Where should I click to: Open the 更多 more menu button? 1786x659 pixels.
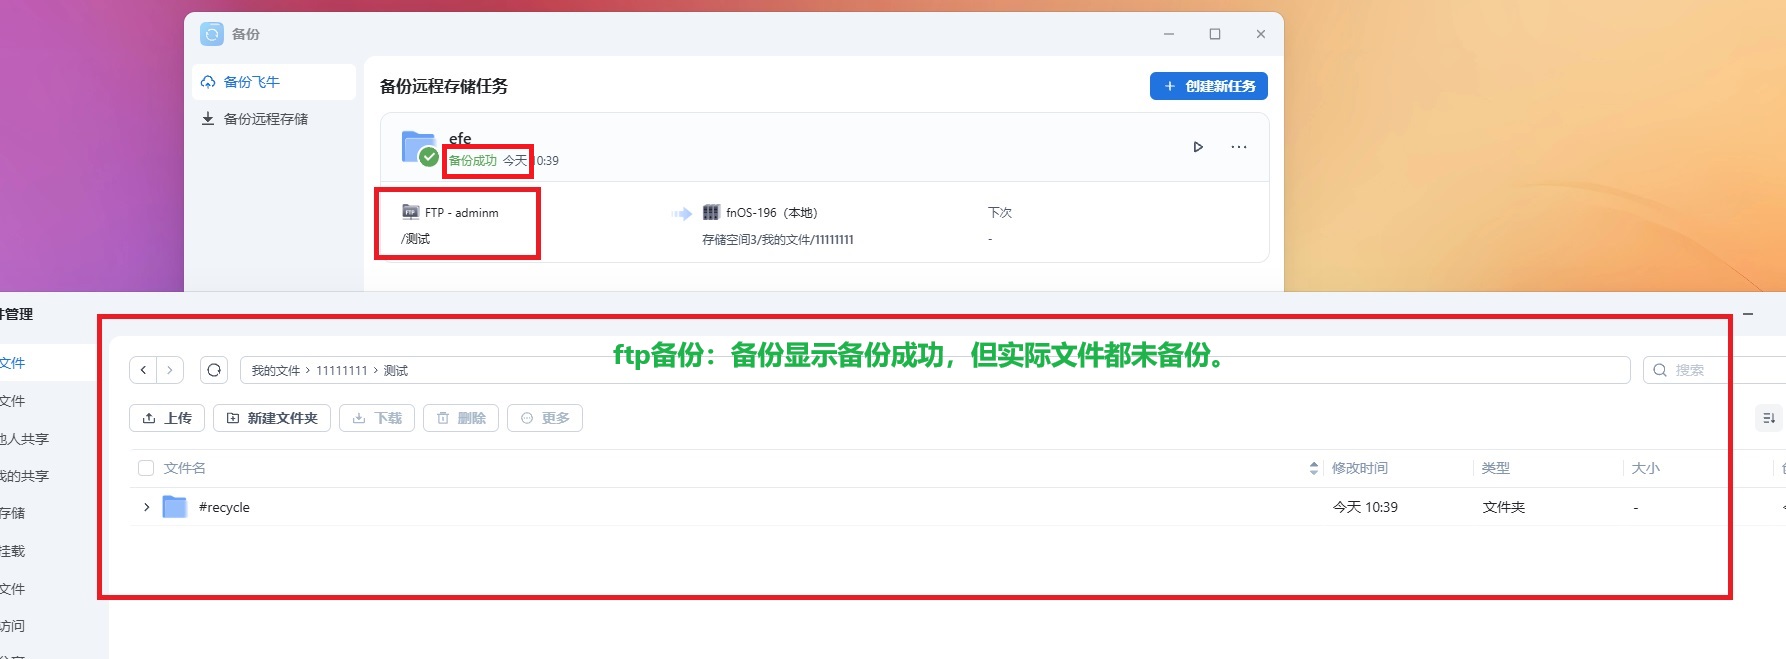545,418
